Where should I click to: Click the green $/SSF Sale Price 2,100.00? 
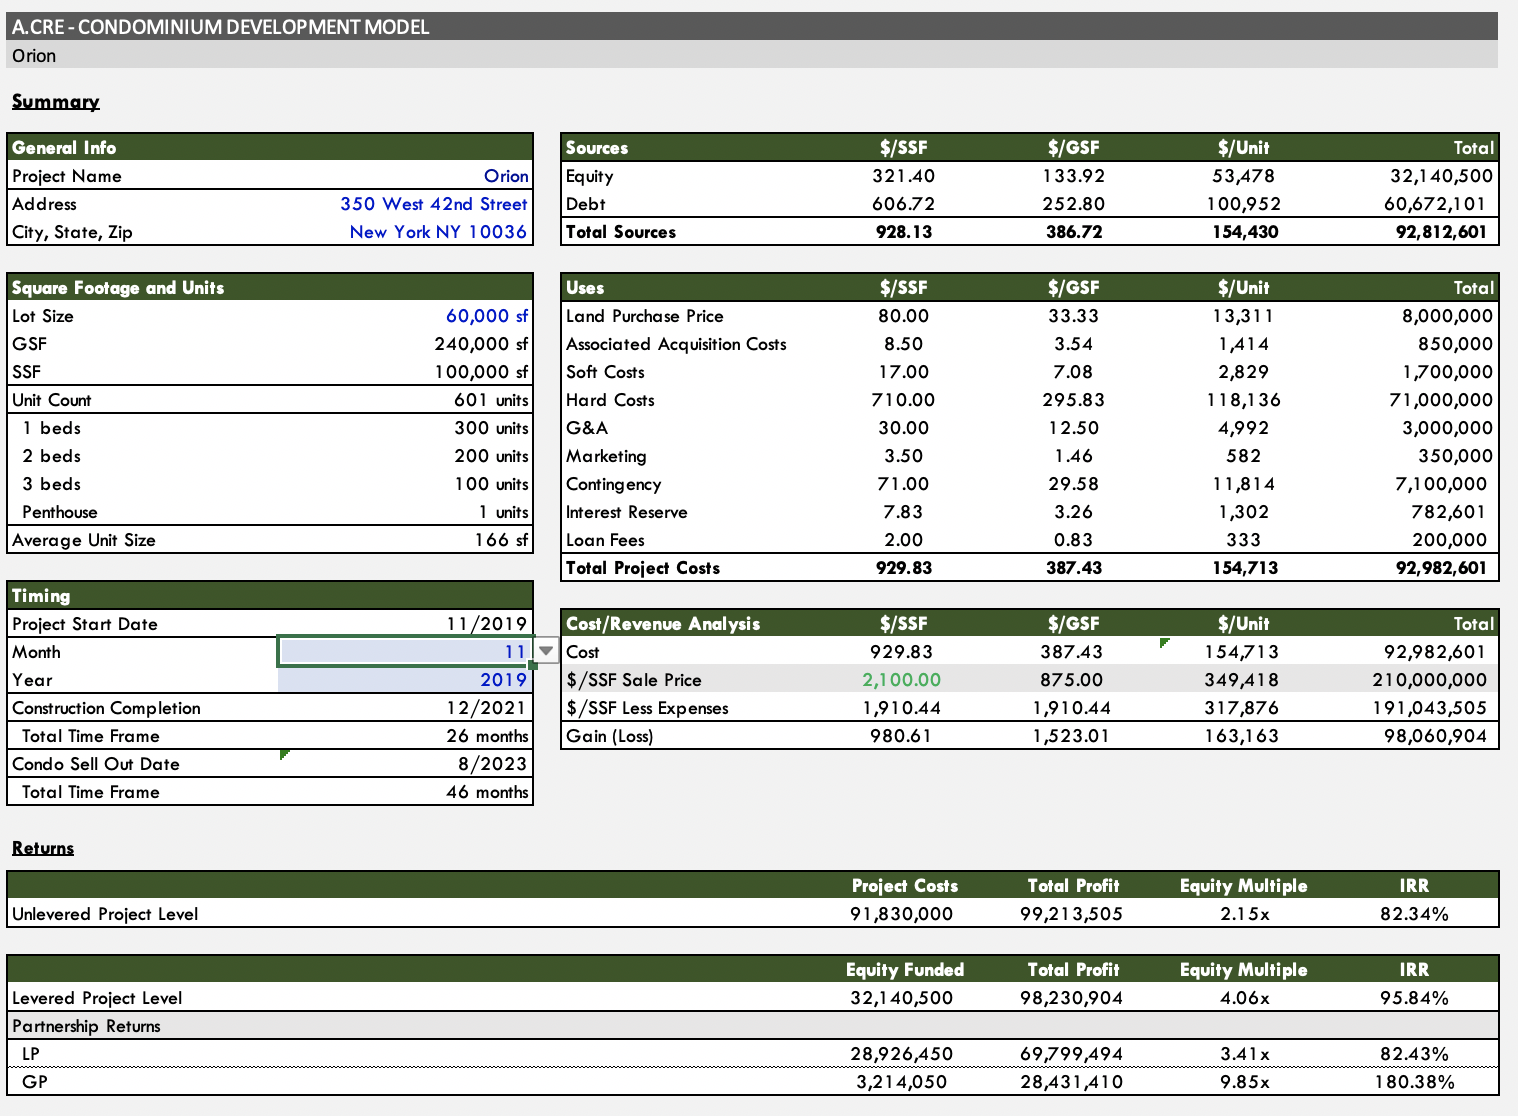pos(902,680)
